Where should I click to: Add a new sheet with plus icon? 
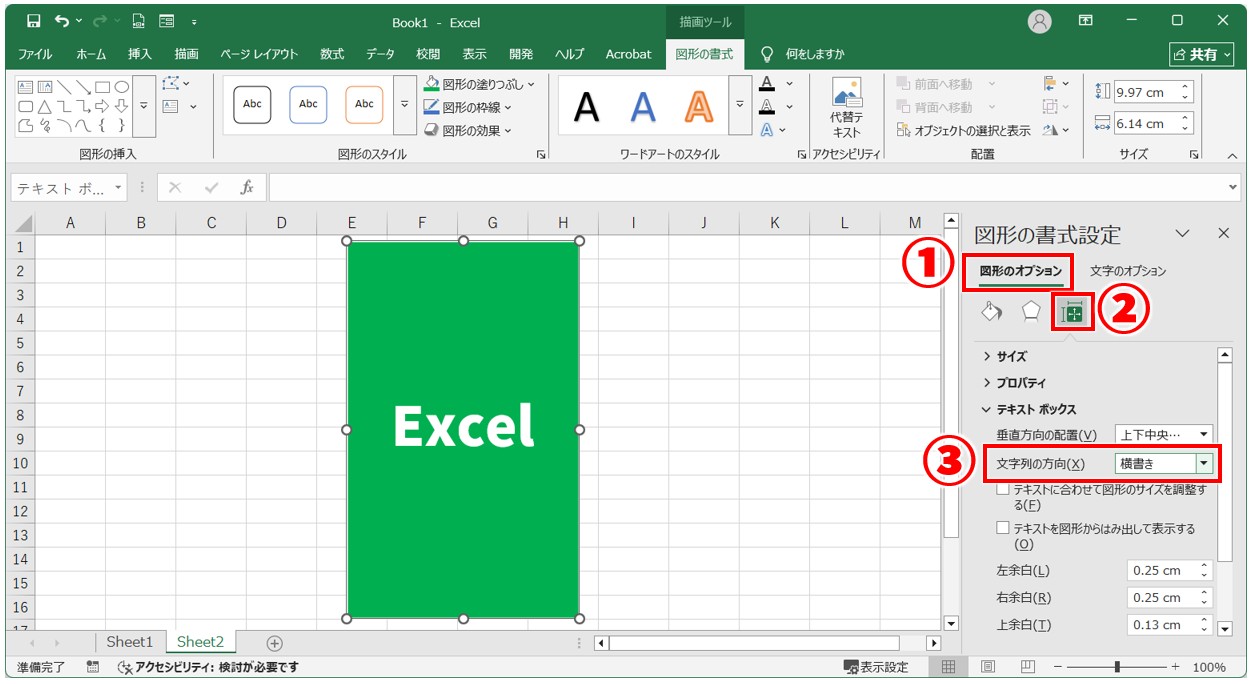274,643
